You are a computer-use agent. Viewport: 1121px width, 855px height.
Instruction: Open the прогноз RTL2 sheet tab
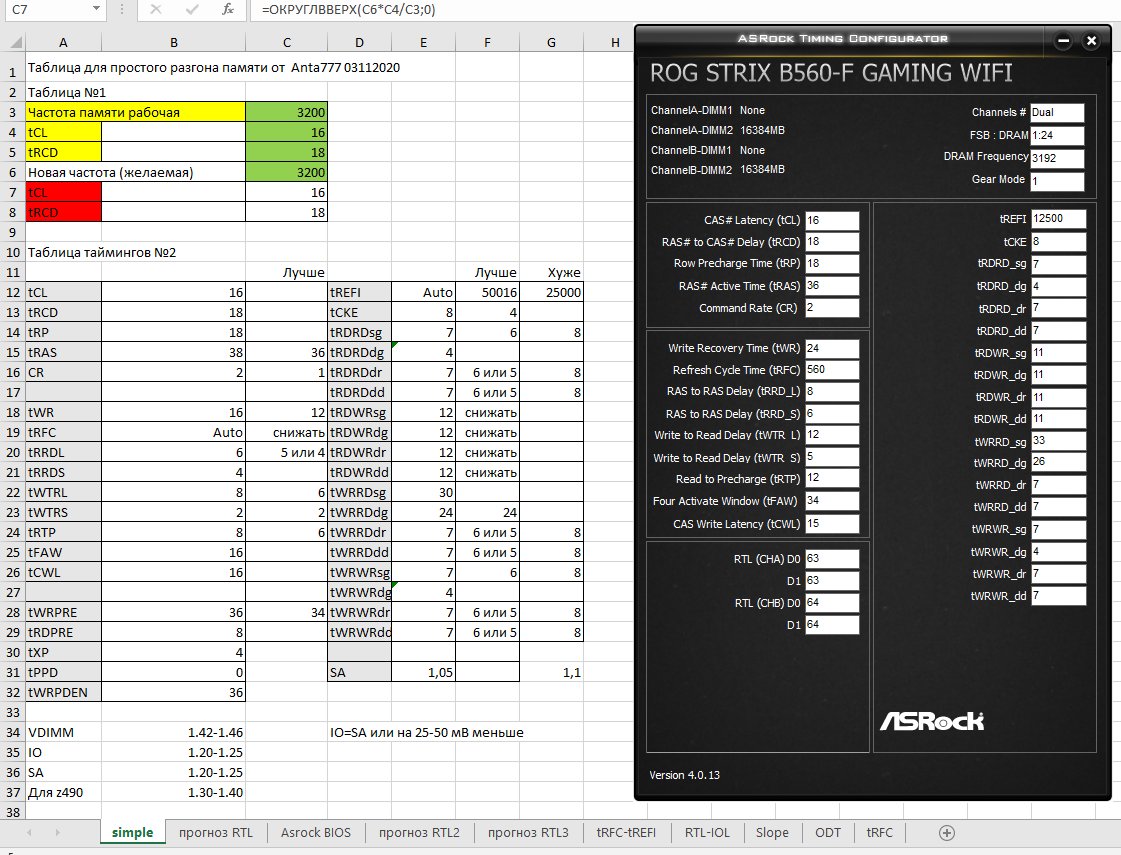(419, 832)
